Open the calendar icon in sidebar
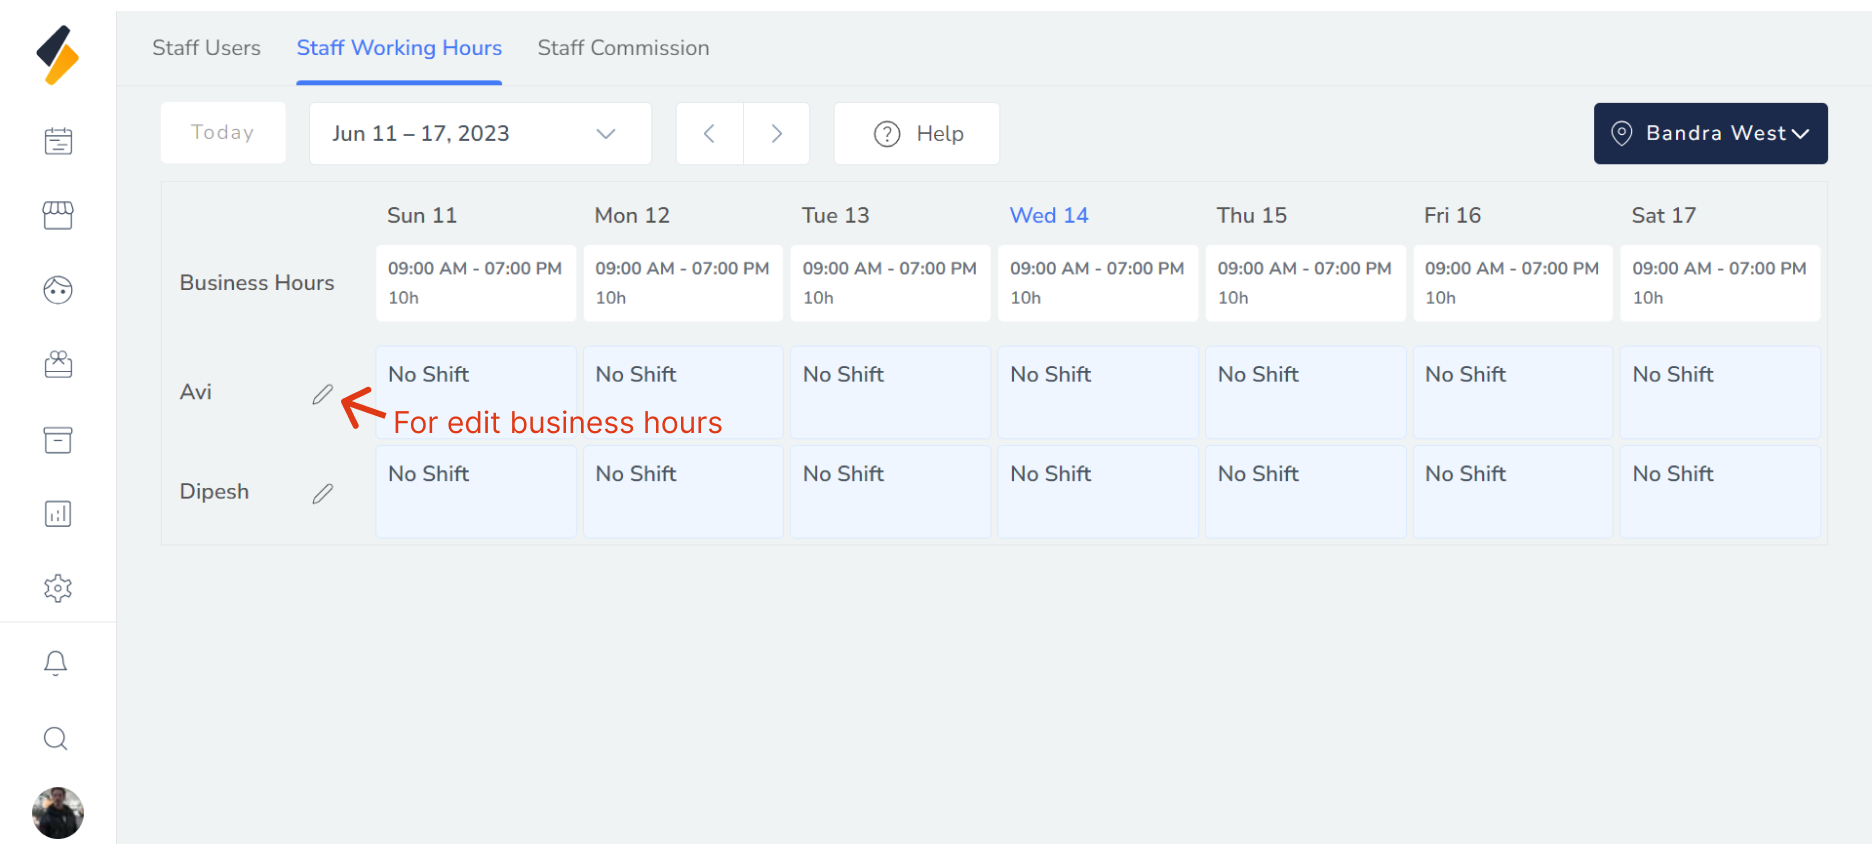This screenshot has width=1872, height=855. coord(58,141)
